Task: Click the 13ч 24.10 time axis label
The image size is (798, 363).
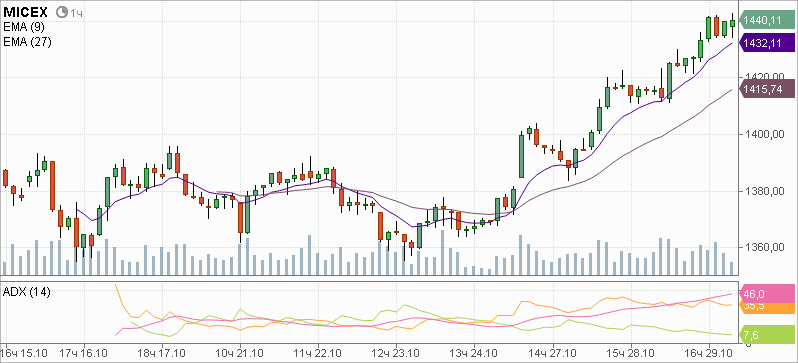Action: click(473, 352)
